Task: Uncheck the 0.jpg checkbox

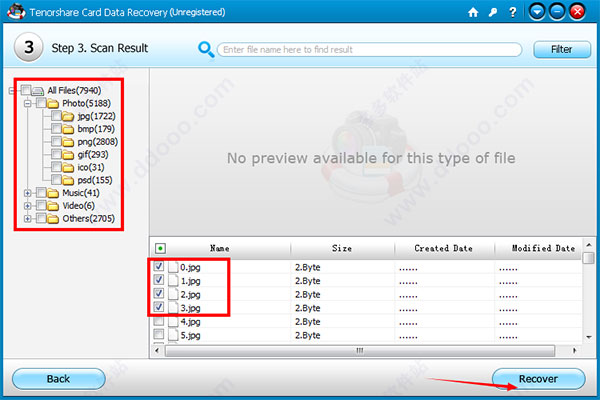Action: (x=159, y=266)
